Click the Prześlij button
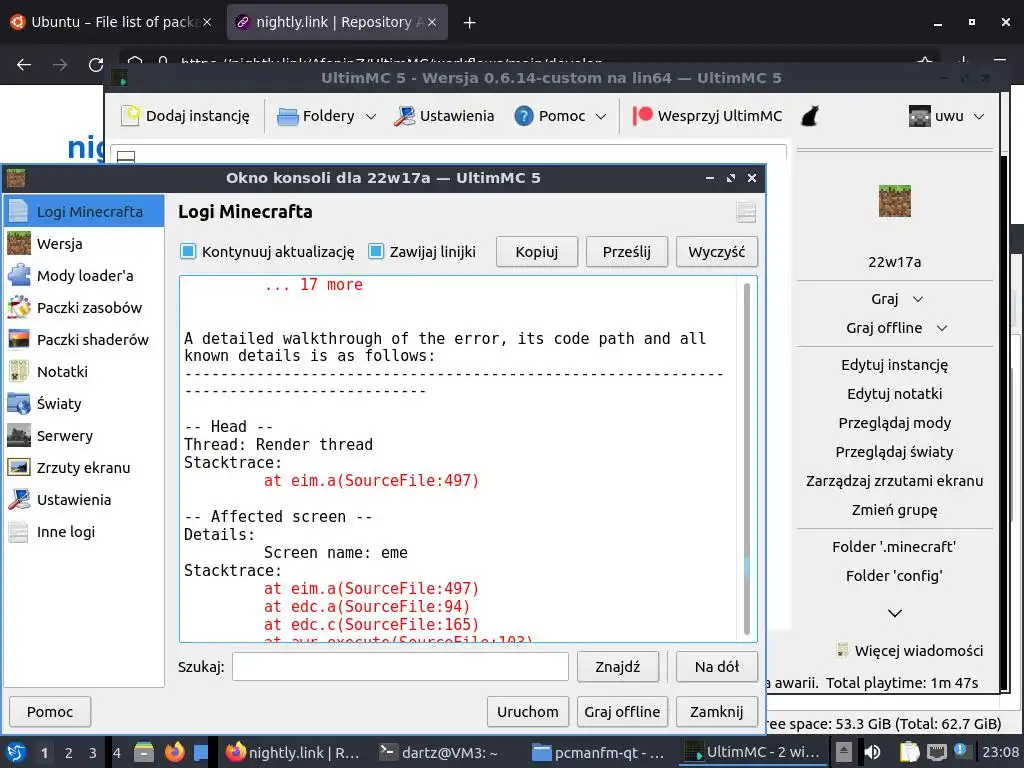The image size is (1024, 768). click(627, 252)
